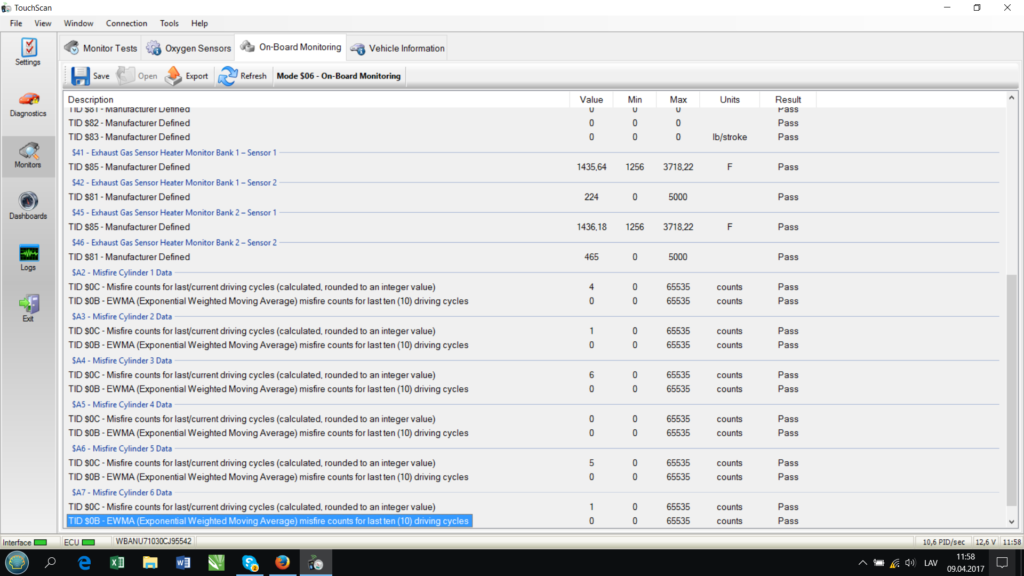
Task: Click scrollbar up arrow in results list
Action: (1012, 98)
